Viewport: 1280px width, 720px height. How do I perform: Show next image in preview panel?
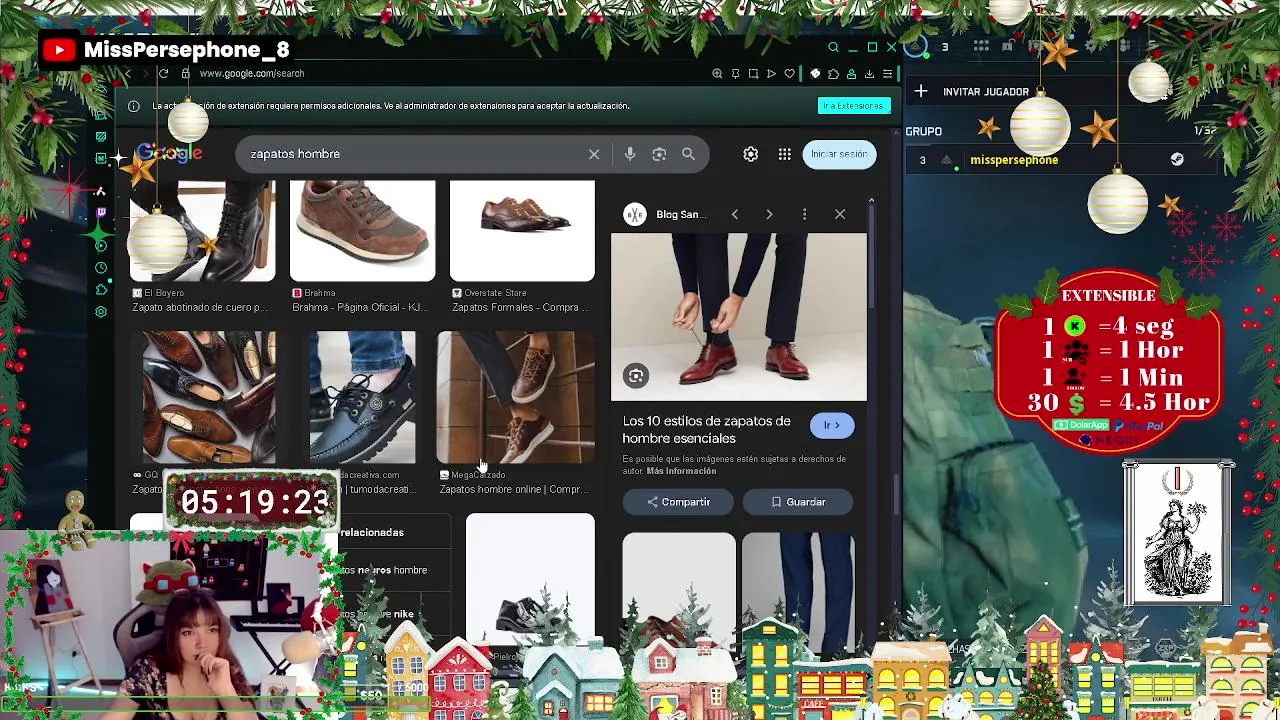(769, 214)
